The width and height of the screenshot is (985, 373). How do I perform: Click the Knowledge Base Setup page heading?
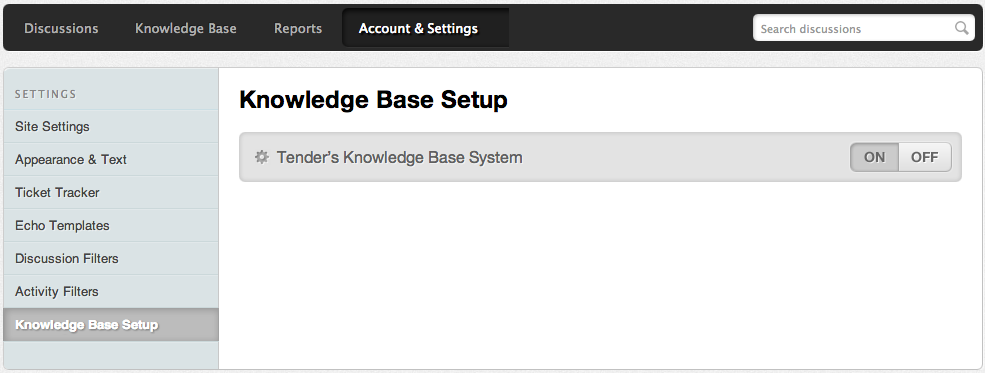(373, 100)
